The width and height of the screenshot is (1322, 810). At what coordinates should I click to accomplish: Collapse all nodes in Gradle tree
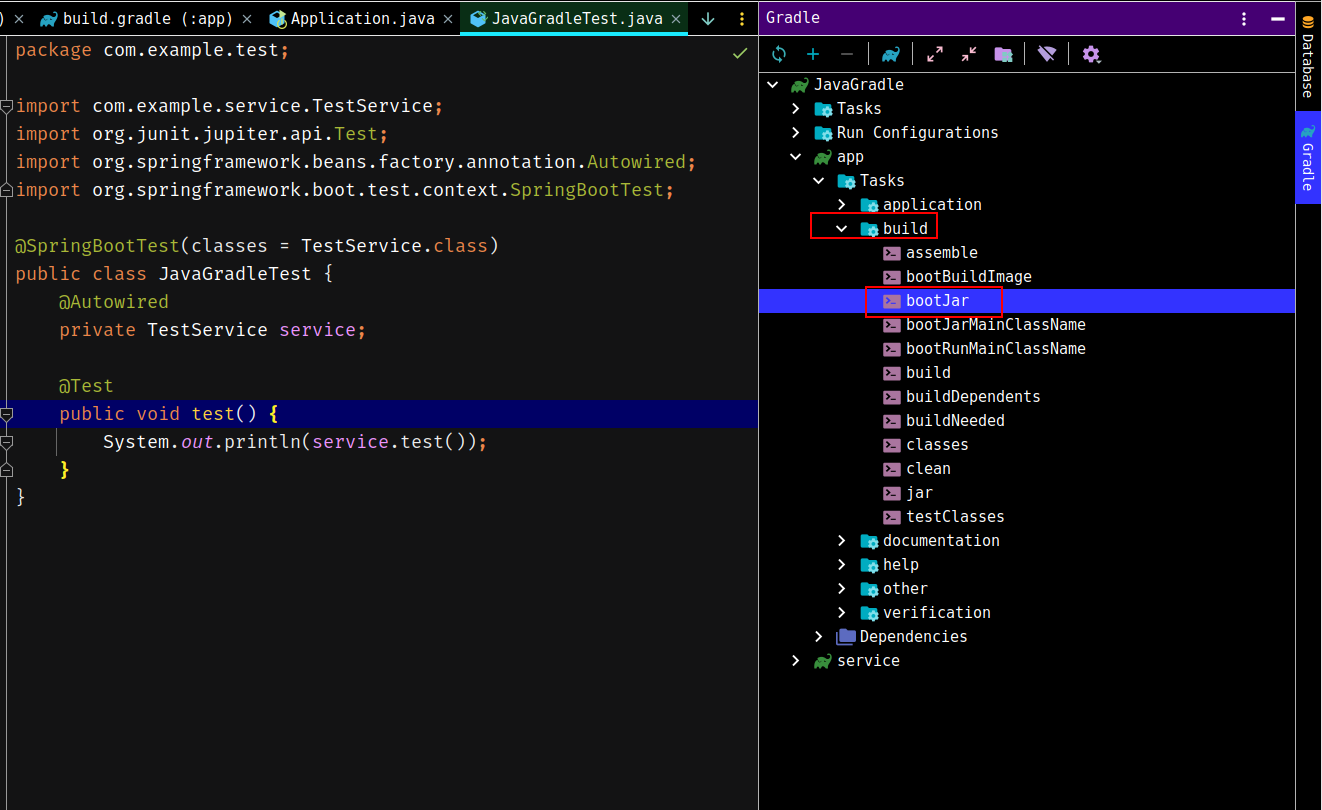(969, 54)
